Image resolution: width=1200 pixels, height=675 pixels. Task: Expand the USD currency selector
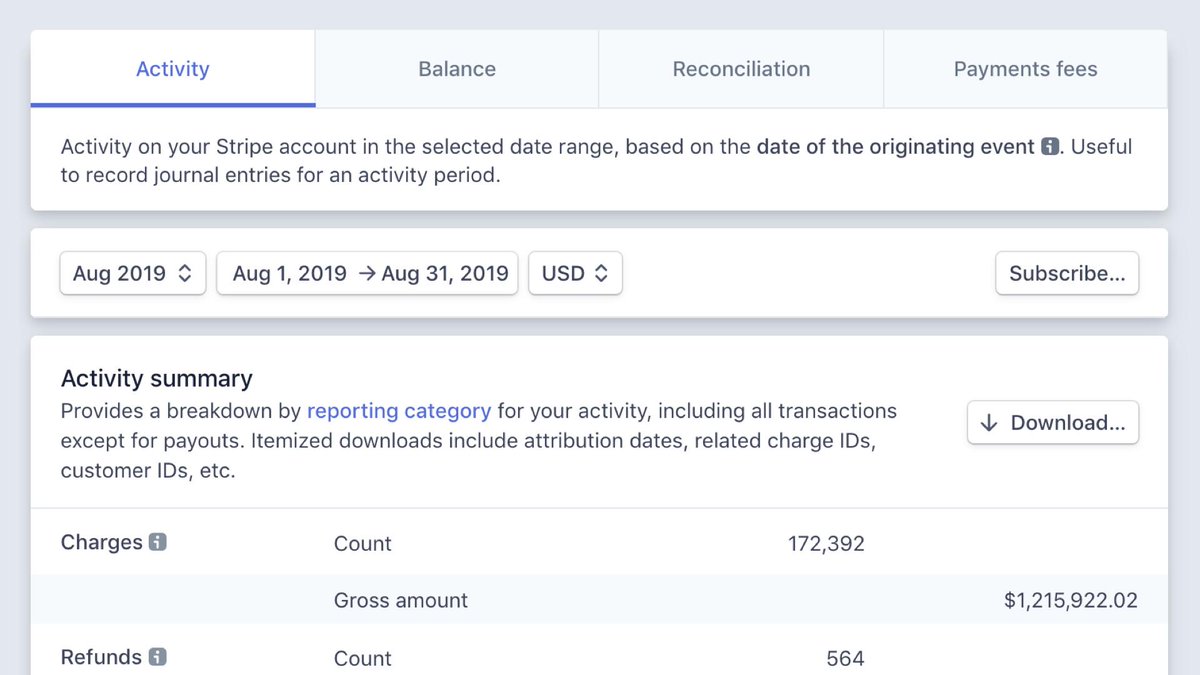pyautogui.click(x=575, y=273)
